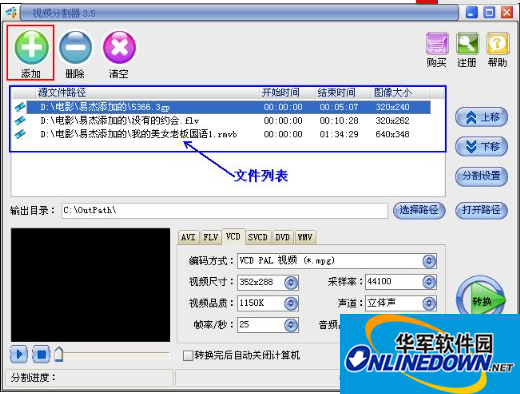Expand the video quality 1150K dropdown
This screenshot has width=520, height=394.
(x=291, y=303)
